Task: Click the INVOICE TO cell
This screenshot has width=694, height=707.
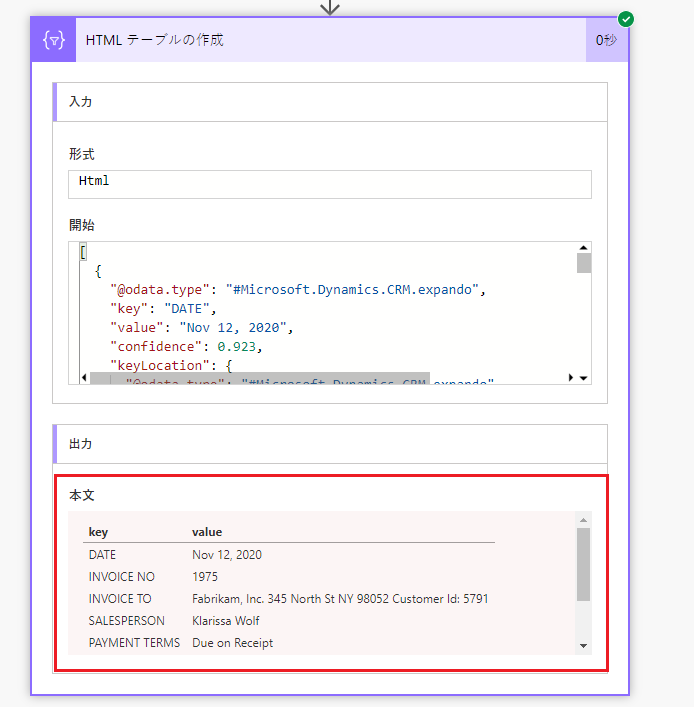Action: [120, 599]
